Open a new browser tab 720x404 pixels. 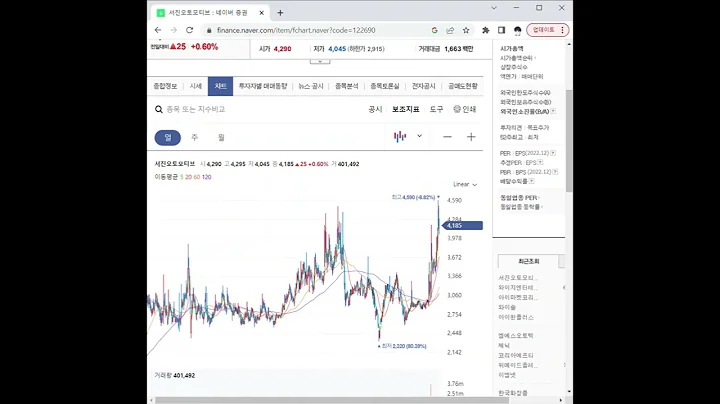point(280,13)
